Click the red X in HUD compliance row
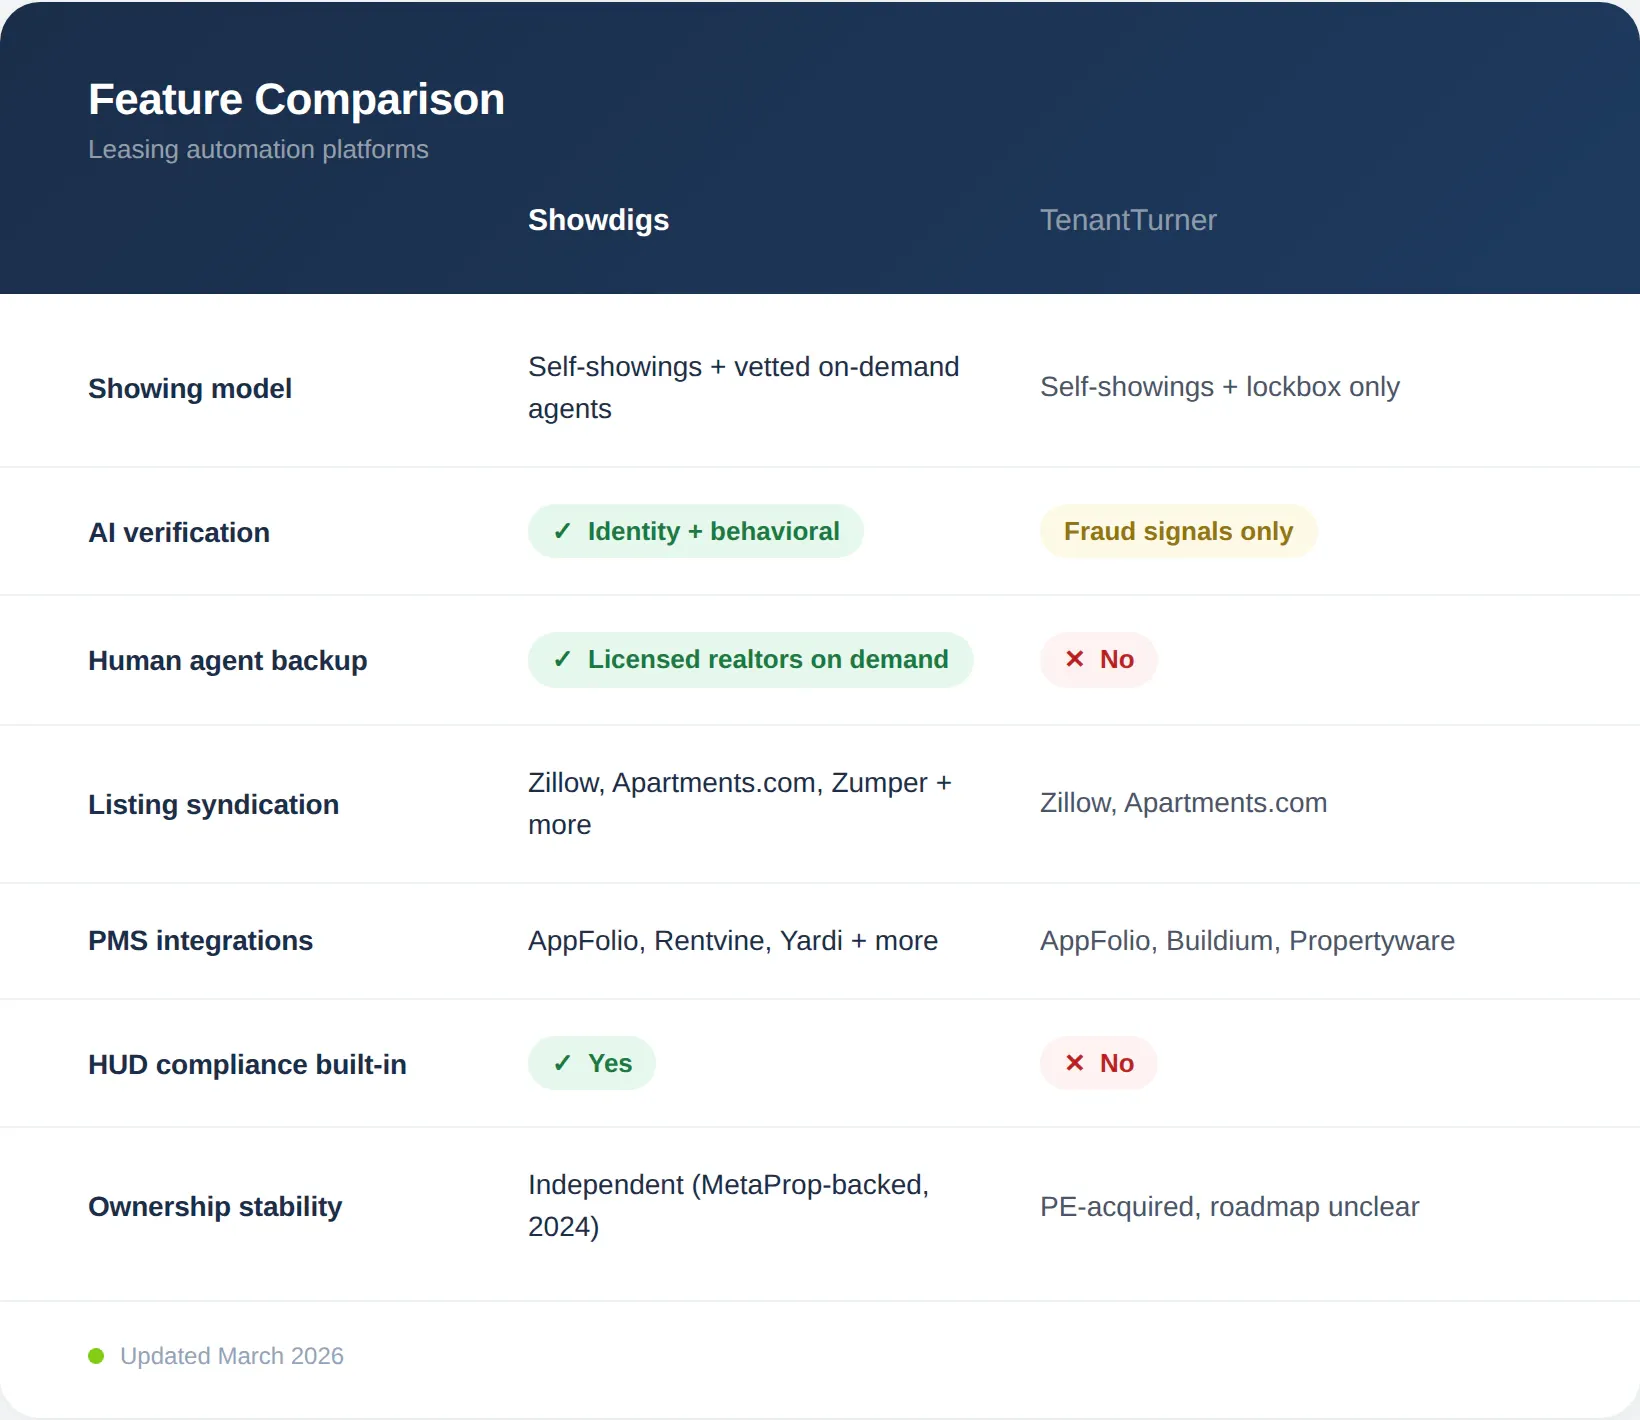This screenshot has width=1640, height=1420. pos(1075,1063)
